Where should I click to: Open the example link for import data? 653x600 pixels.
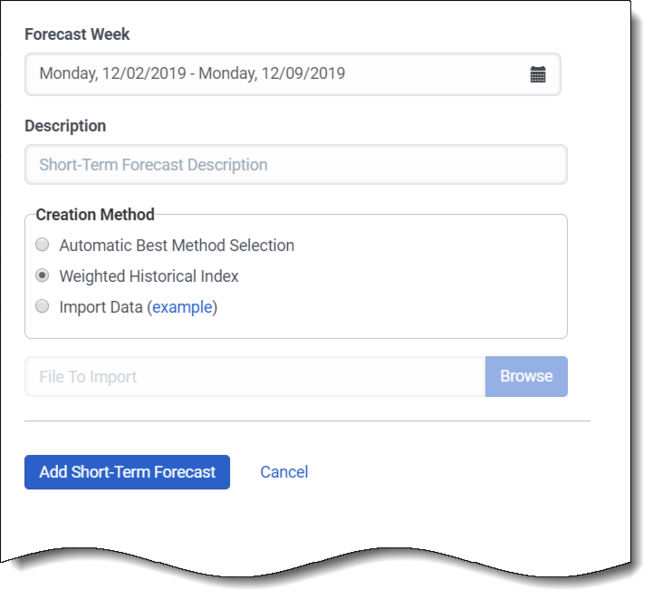[x=182, y=307]
